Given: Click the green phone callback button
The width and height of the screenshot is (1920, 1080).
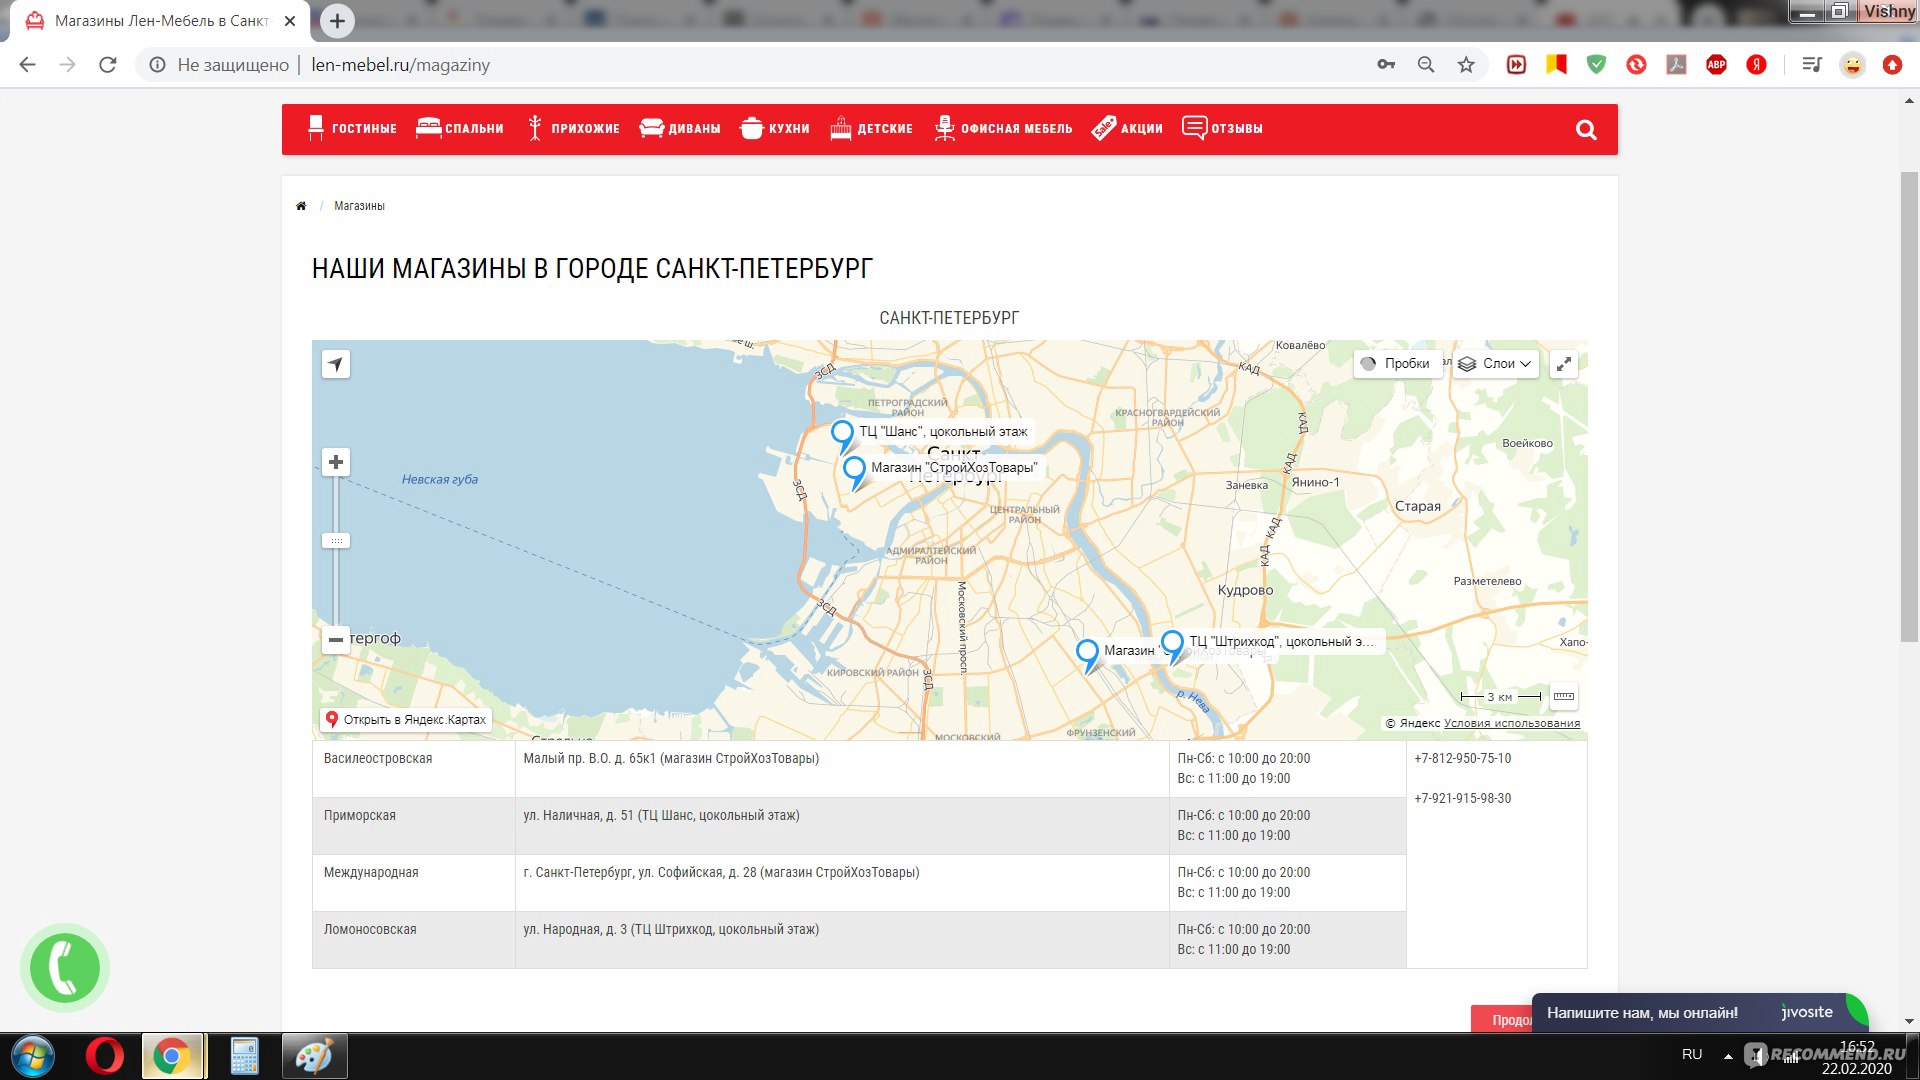Looking at the screenshot, I should 65,968.
